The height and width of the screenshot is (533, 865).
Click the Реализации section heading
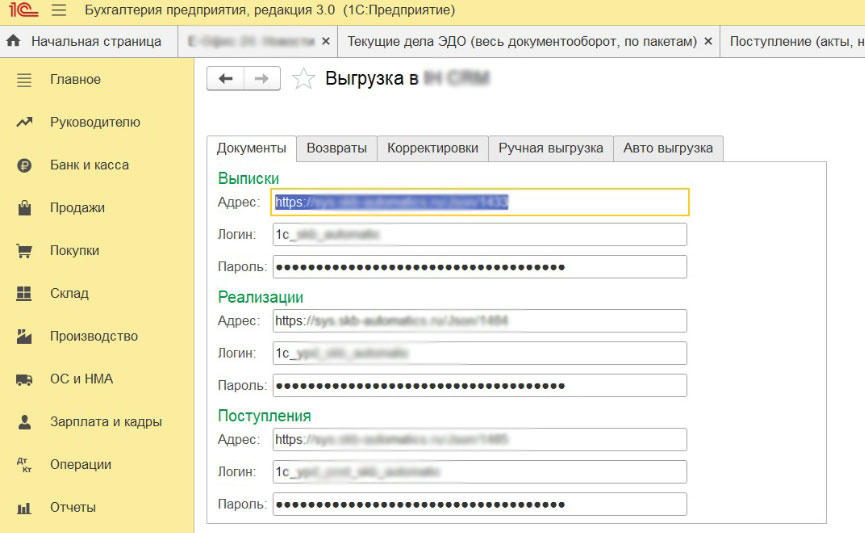tap(260, 297)
